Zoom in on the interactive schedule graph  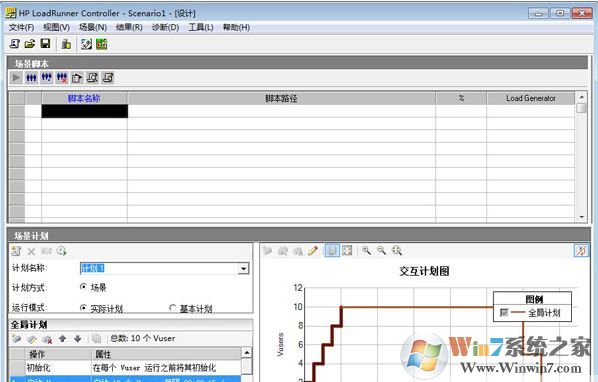click(x=367, y=250)
